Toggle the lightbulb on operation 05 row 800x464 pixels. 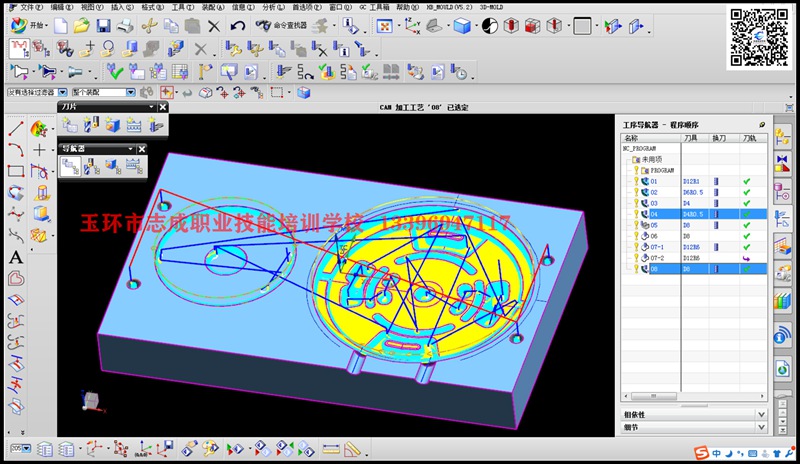pyautogui.click(x=636, y=225)
